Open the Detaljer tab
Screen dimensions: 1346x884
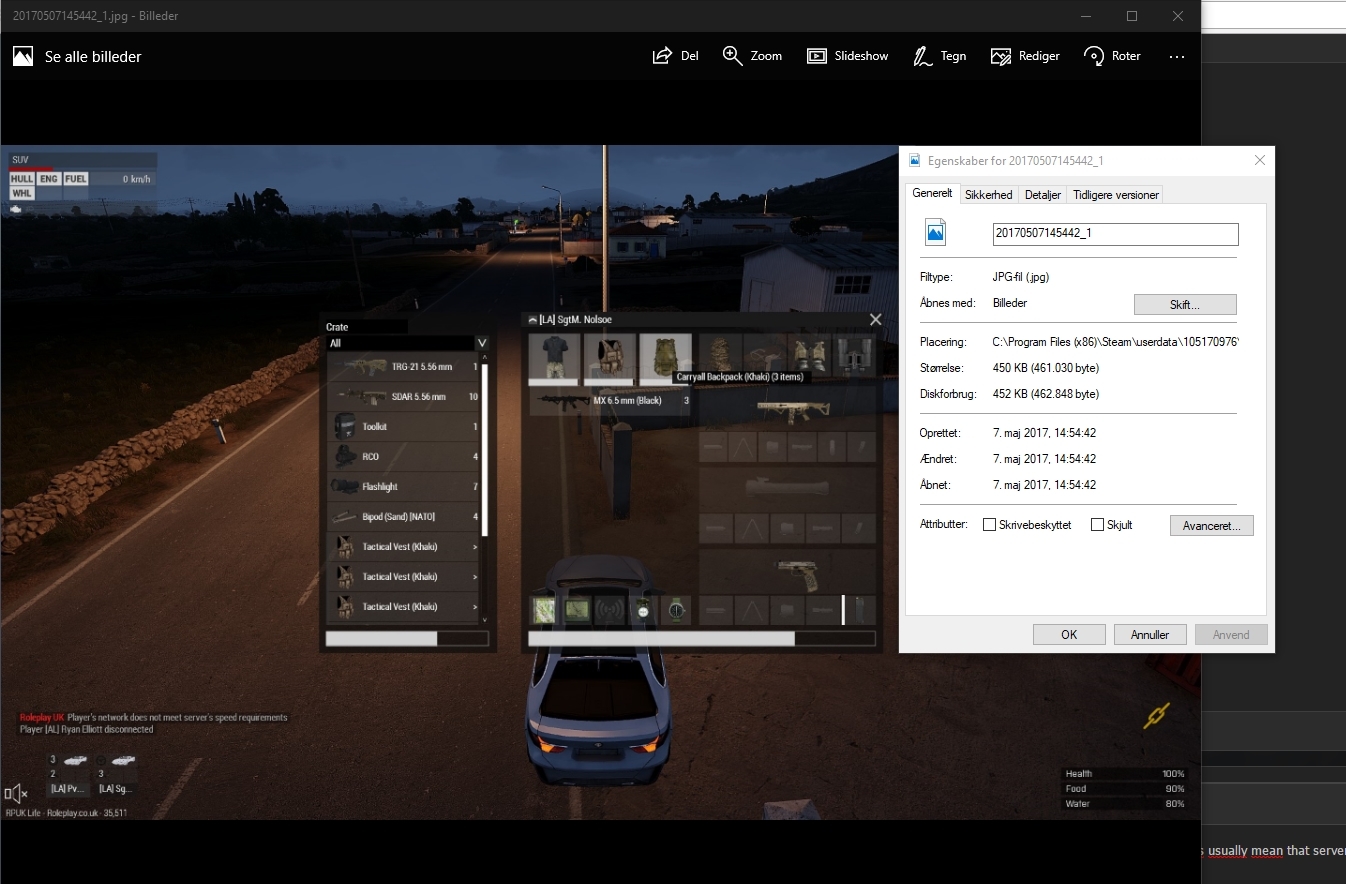pyautogui.click(x=1042, y=195)
